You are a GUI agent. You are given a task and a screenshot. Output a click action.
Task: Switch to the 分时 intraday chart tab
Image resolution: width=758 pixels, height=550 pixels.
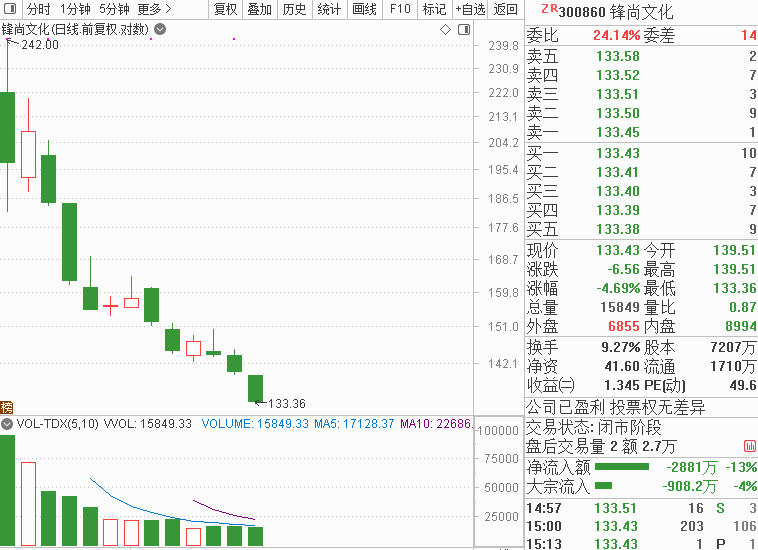(38, 9)
